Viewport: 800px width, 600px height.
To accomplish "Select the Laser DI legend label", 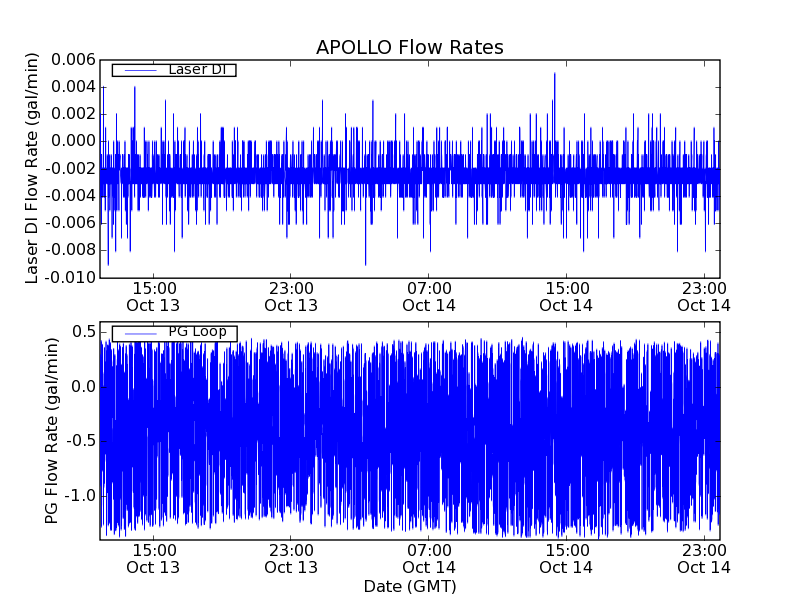I will pyautogui.click(x=196, y=70).
